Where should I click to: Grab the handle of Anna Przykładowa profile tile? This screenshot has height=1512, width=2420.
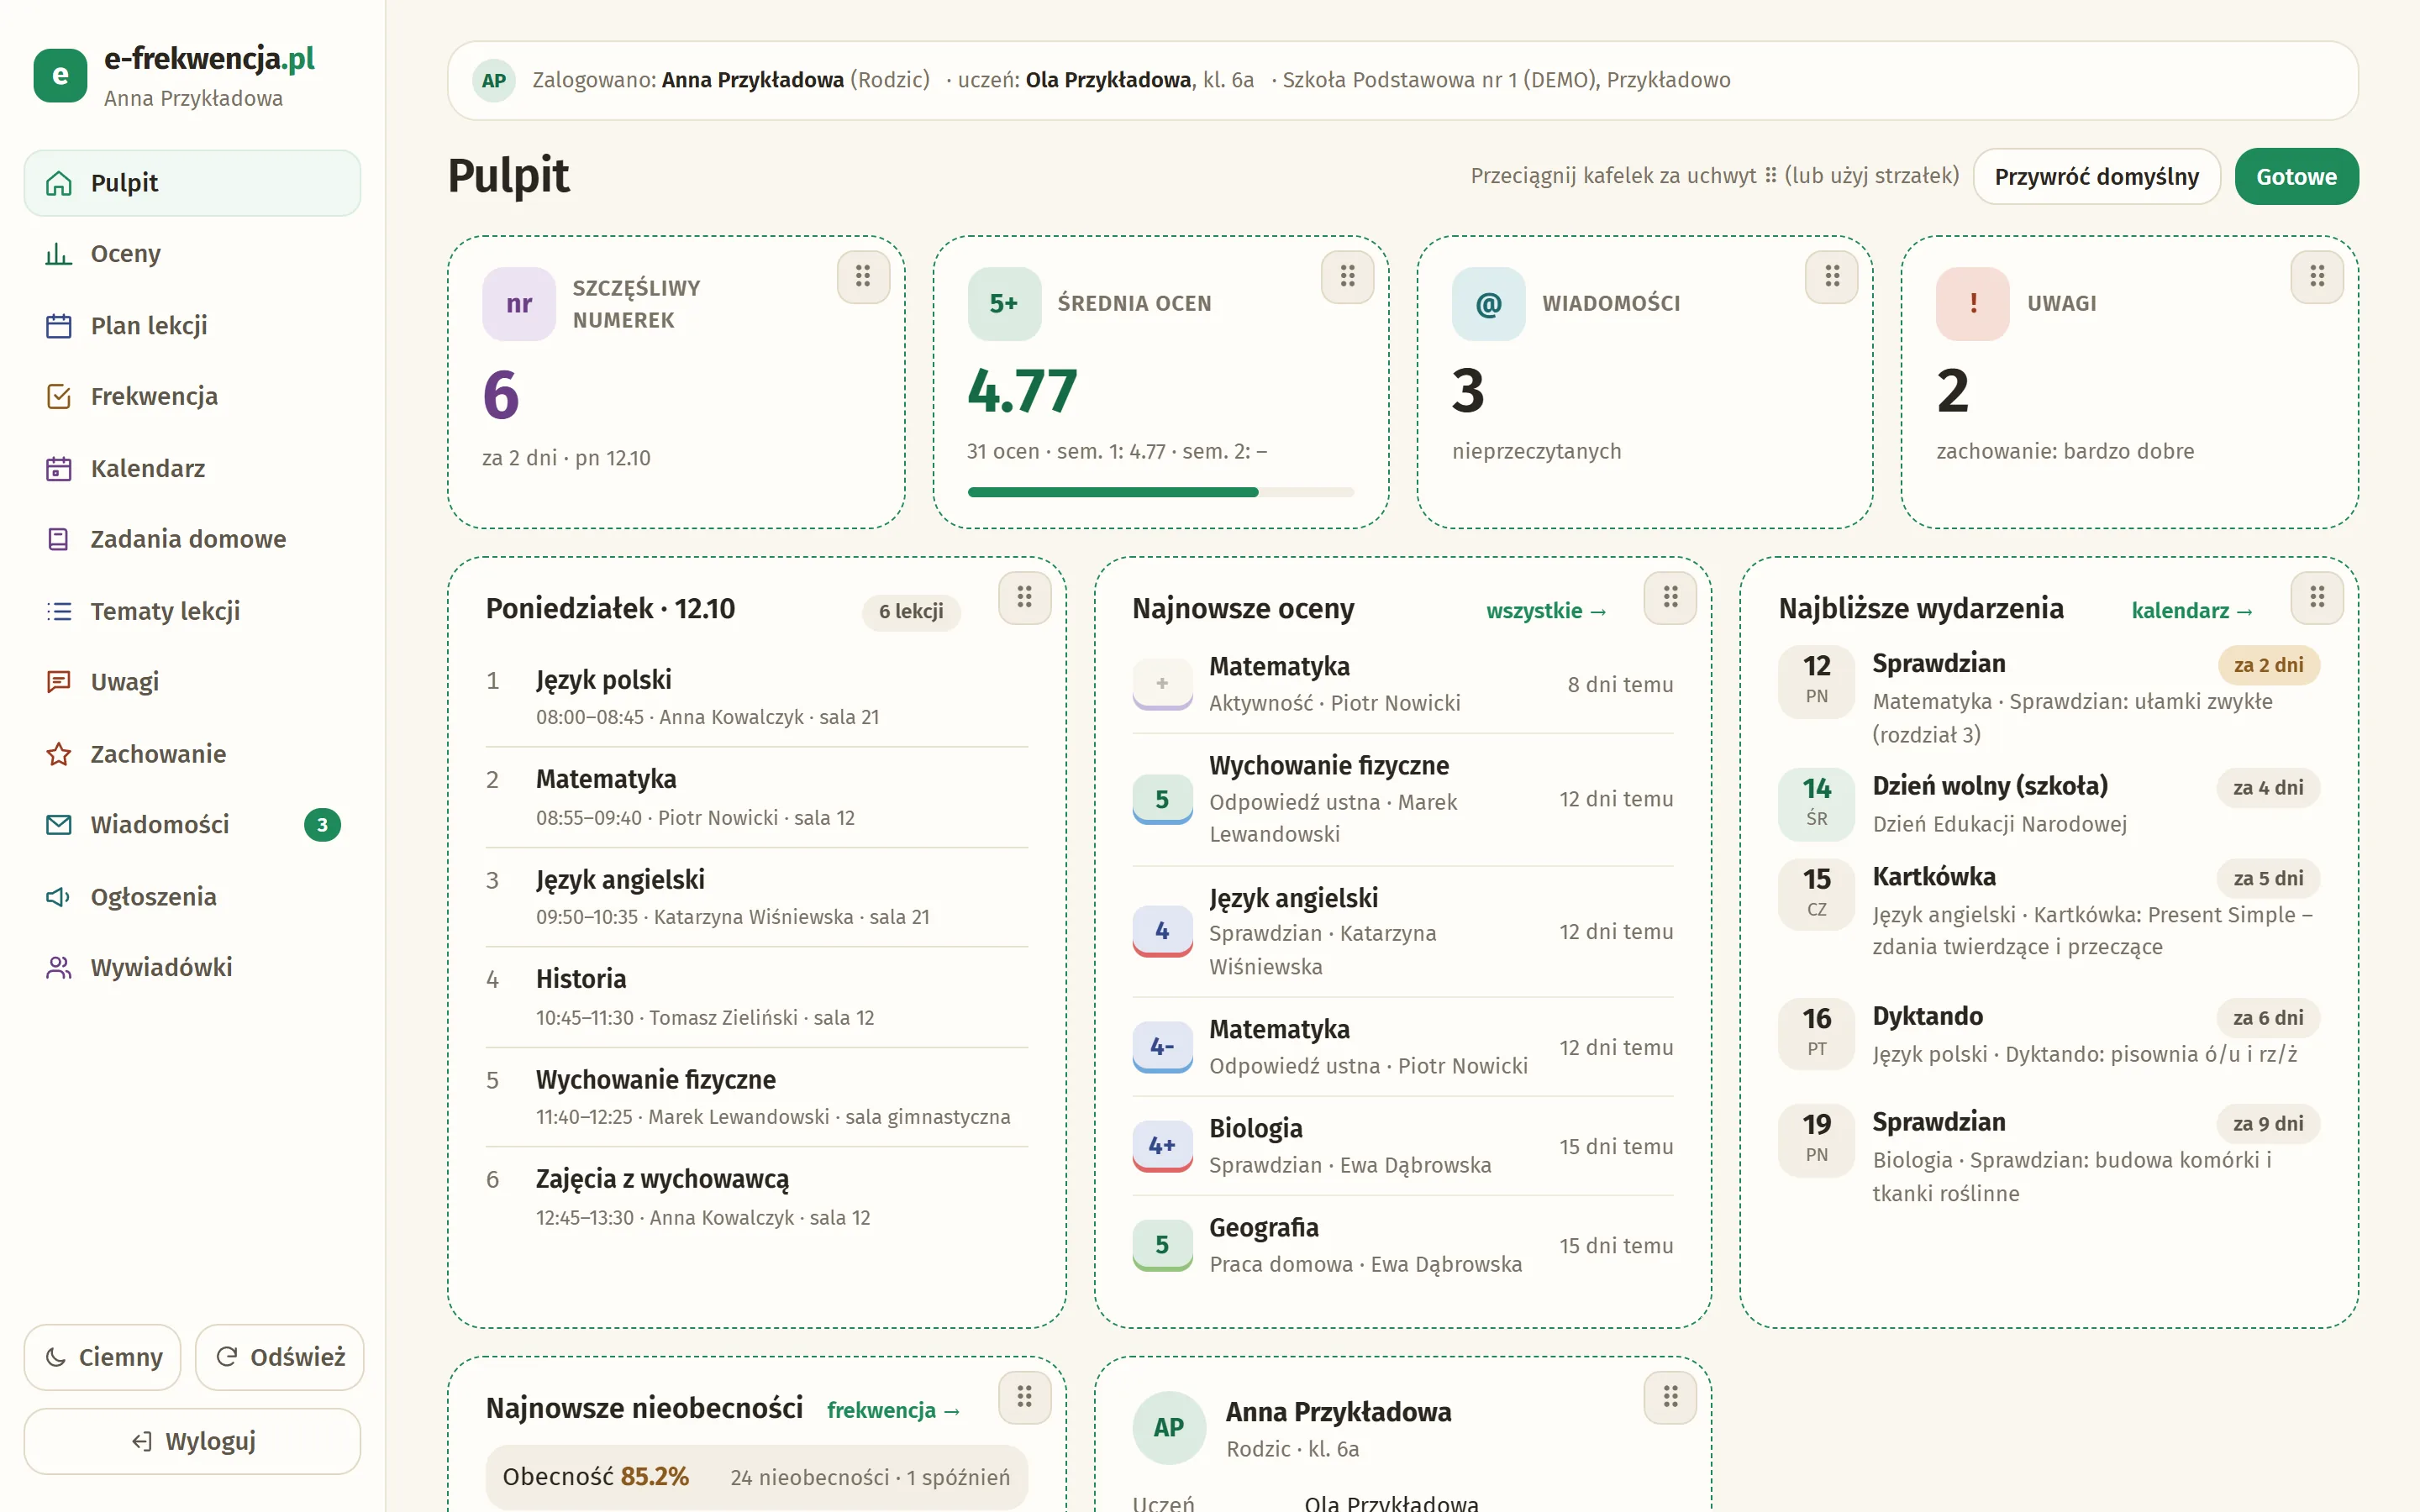point(1670,1397)
